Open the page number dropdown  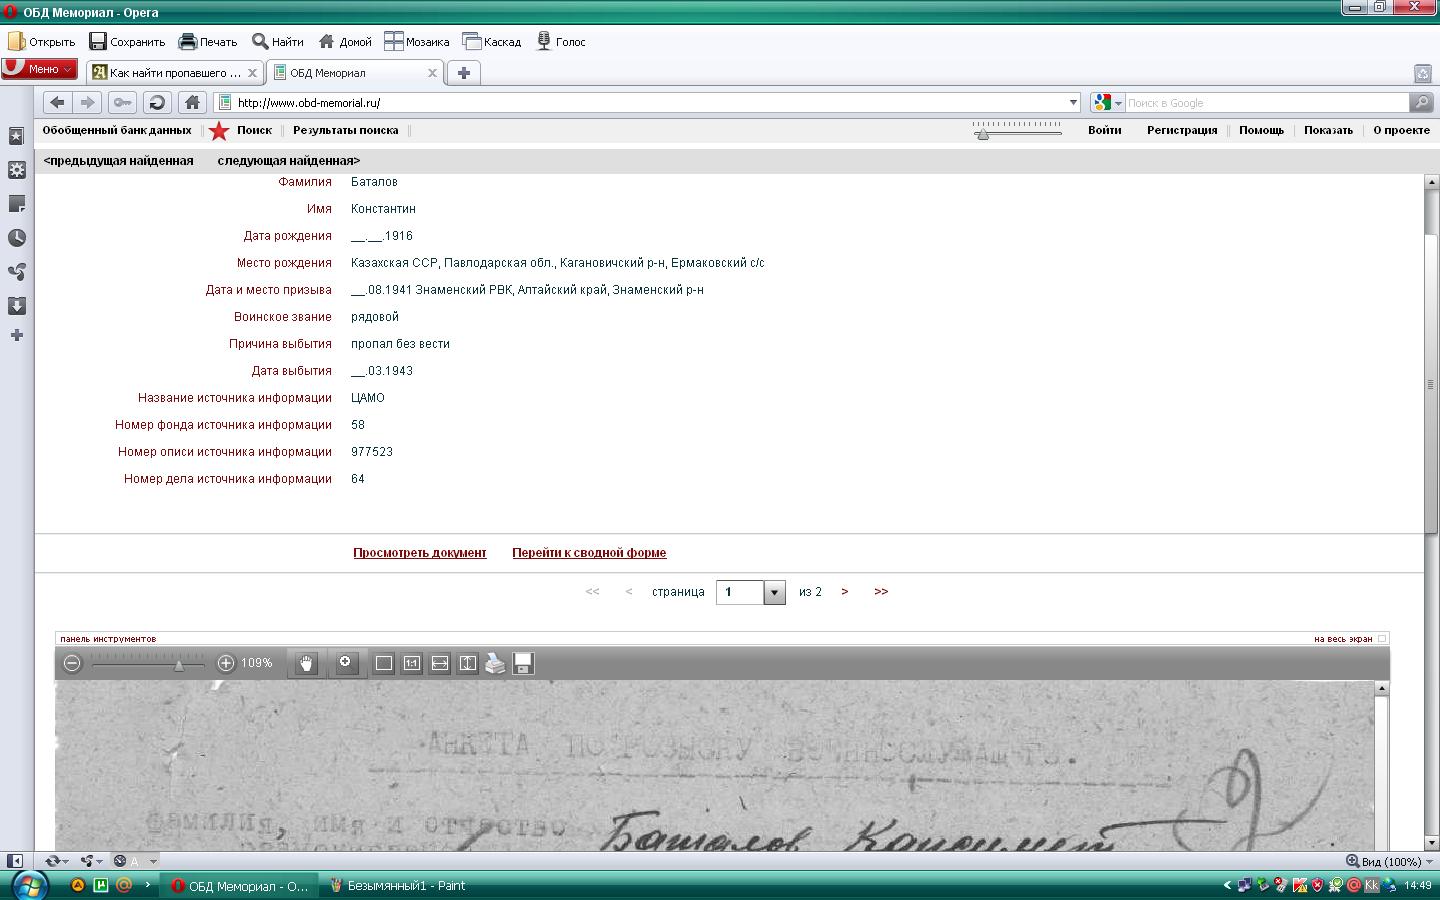pos(774,592)
